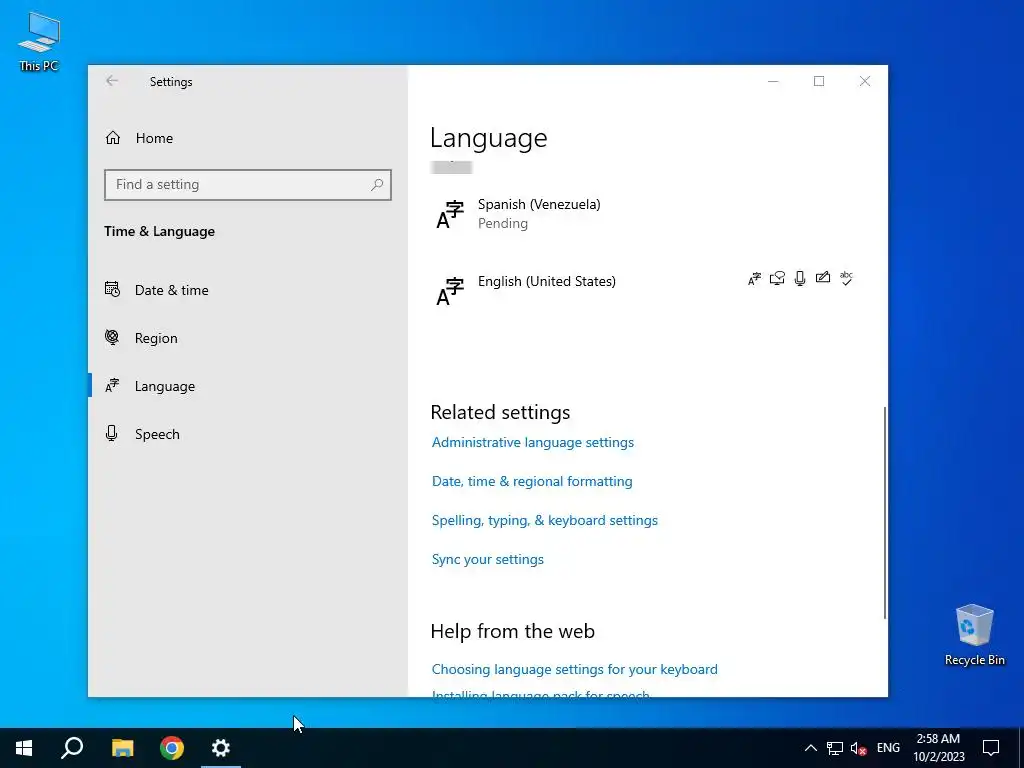Type in the Find a setting box
This screenshot has height=768, width=1024.
coord(248,185)
